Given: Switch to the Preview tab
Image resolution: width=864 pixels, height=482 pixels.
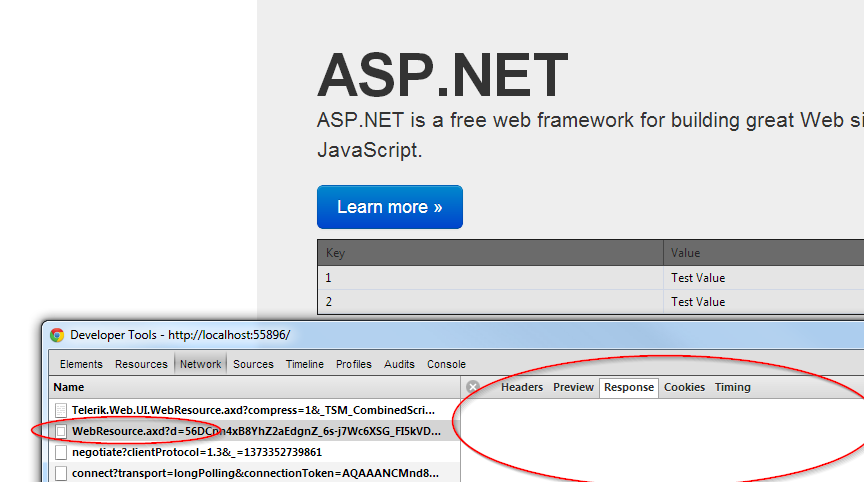Looking at the screenshot, I should [x=573, y=387].
